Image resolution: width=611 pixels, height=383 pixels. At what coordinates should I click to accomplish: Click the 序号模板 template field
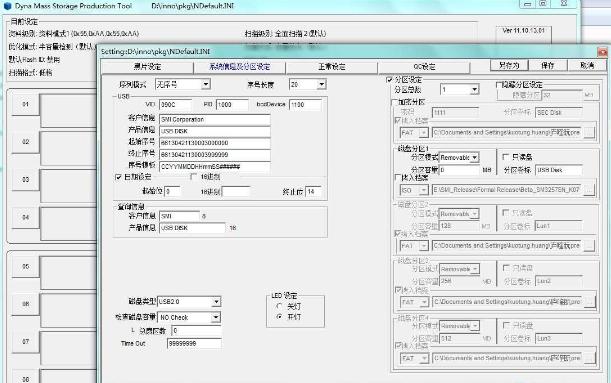tap(215, 166)
